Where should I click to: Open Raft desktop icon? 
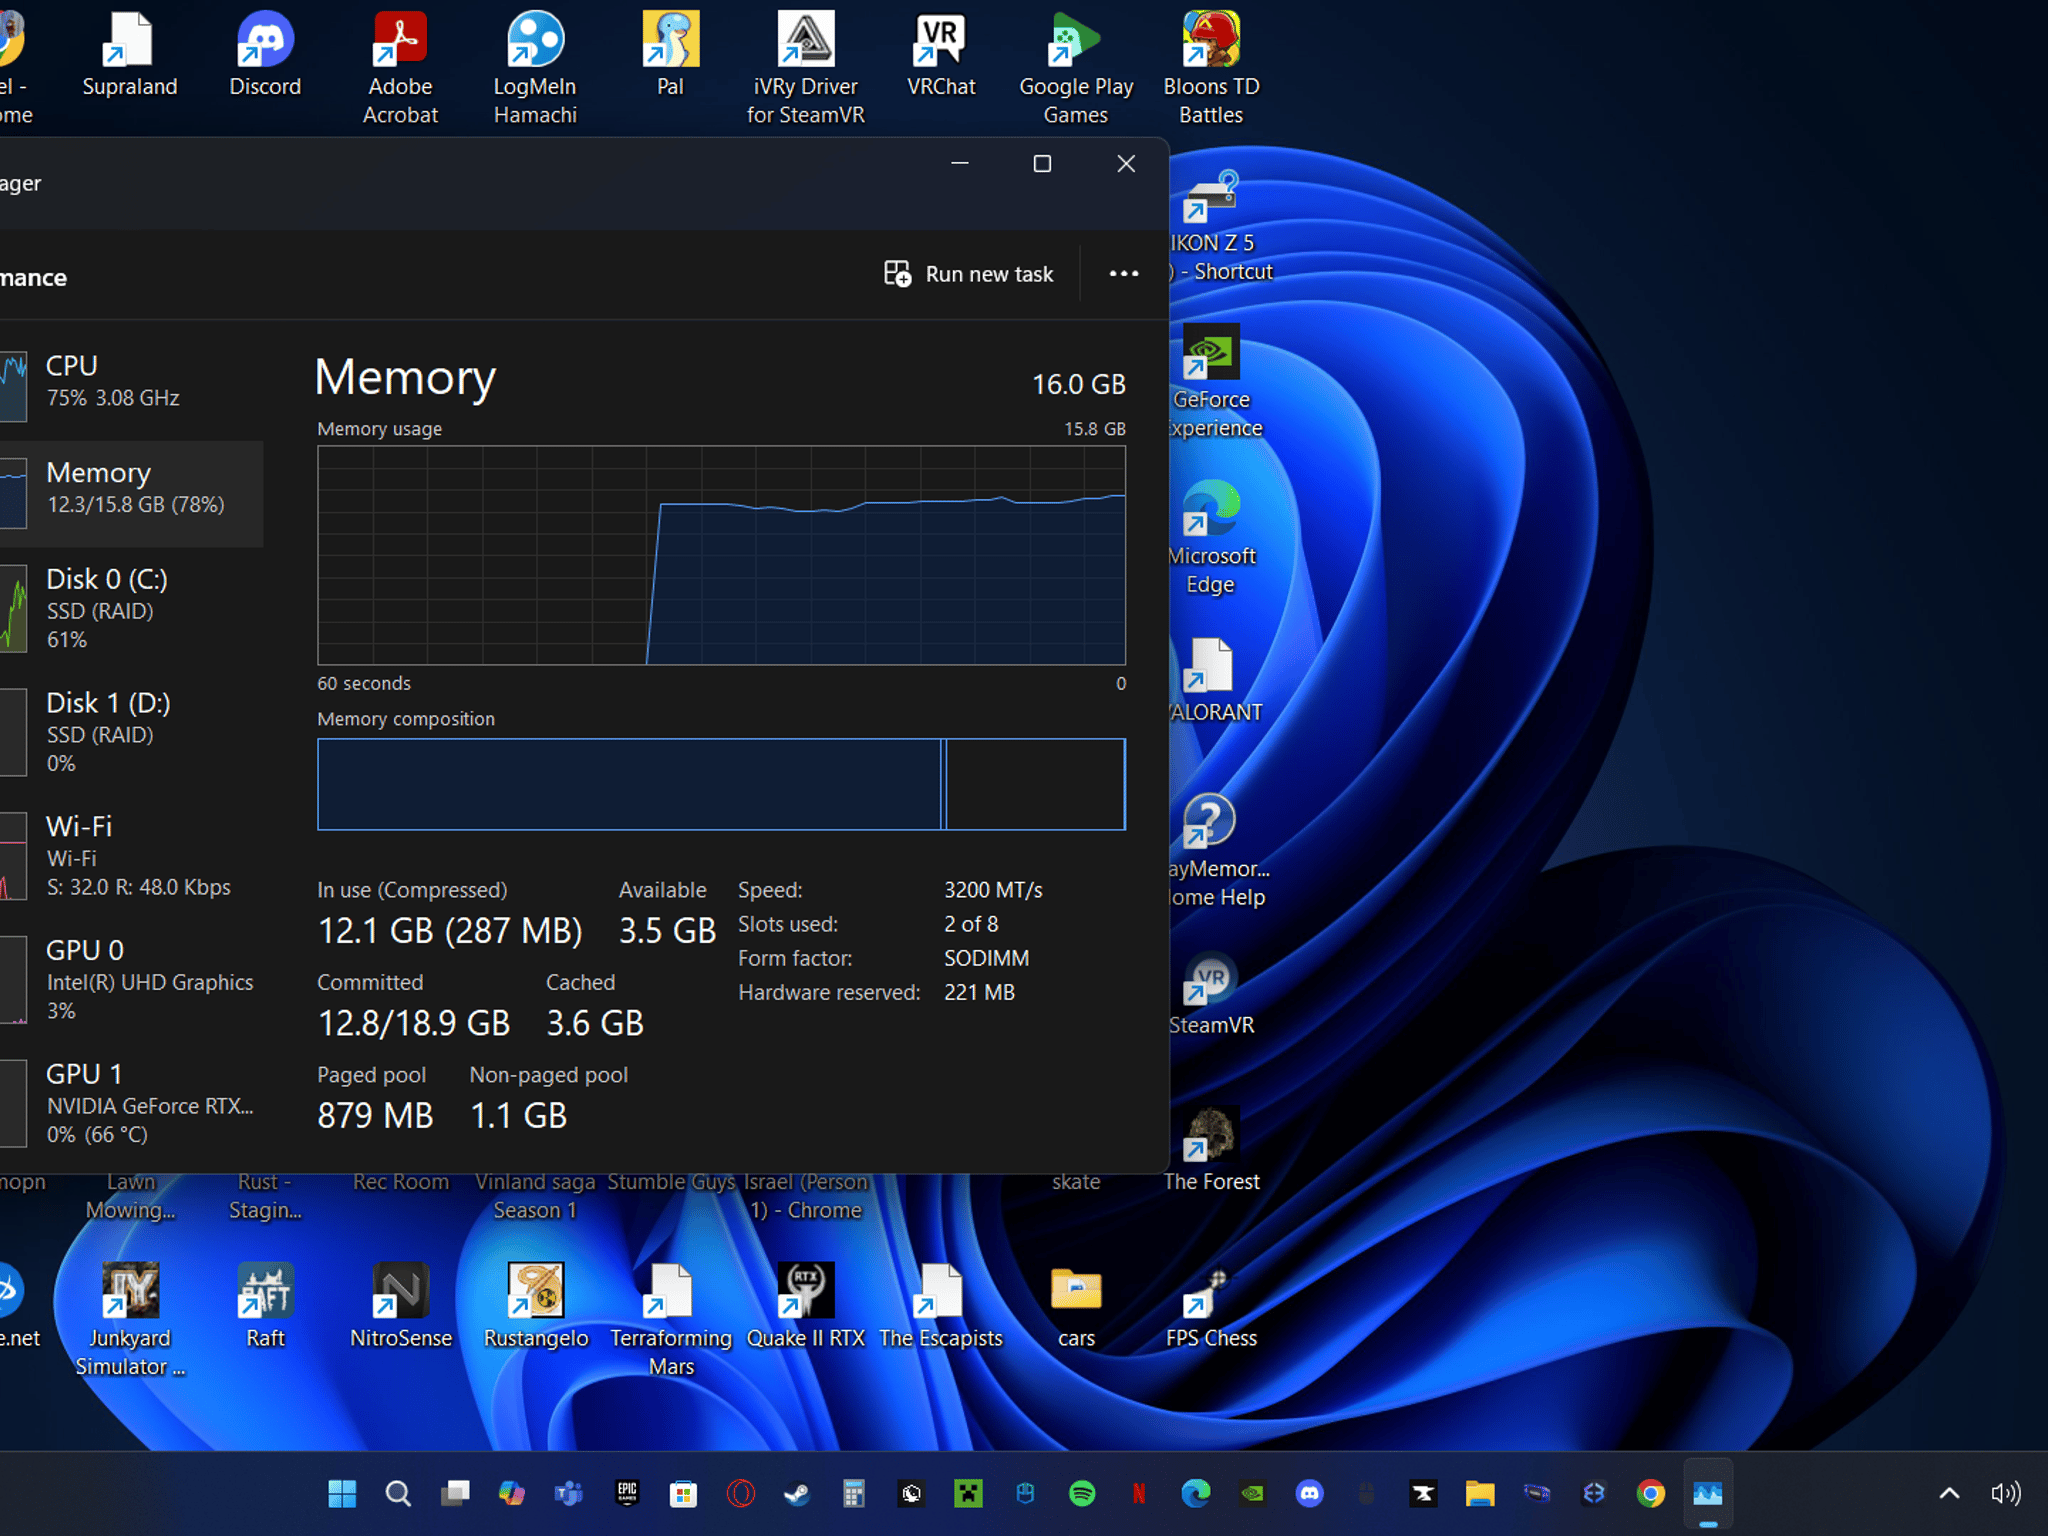(x=265, y=1306)
